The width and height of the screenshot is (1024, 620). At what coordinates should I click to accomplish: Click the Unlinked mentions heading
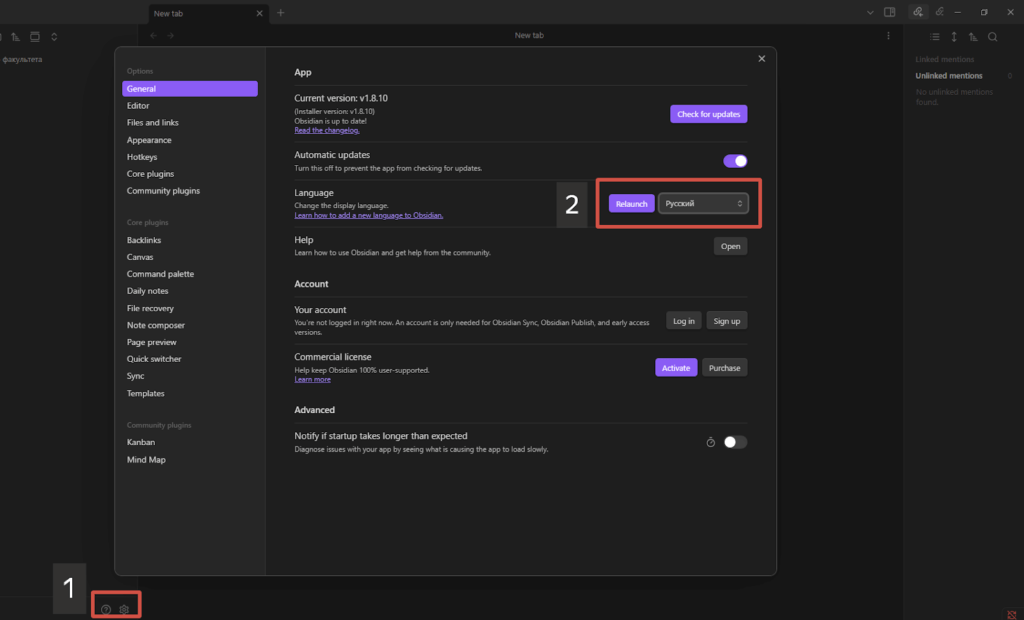(949, 76)
